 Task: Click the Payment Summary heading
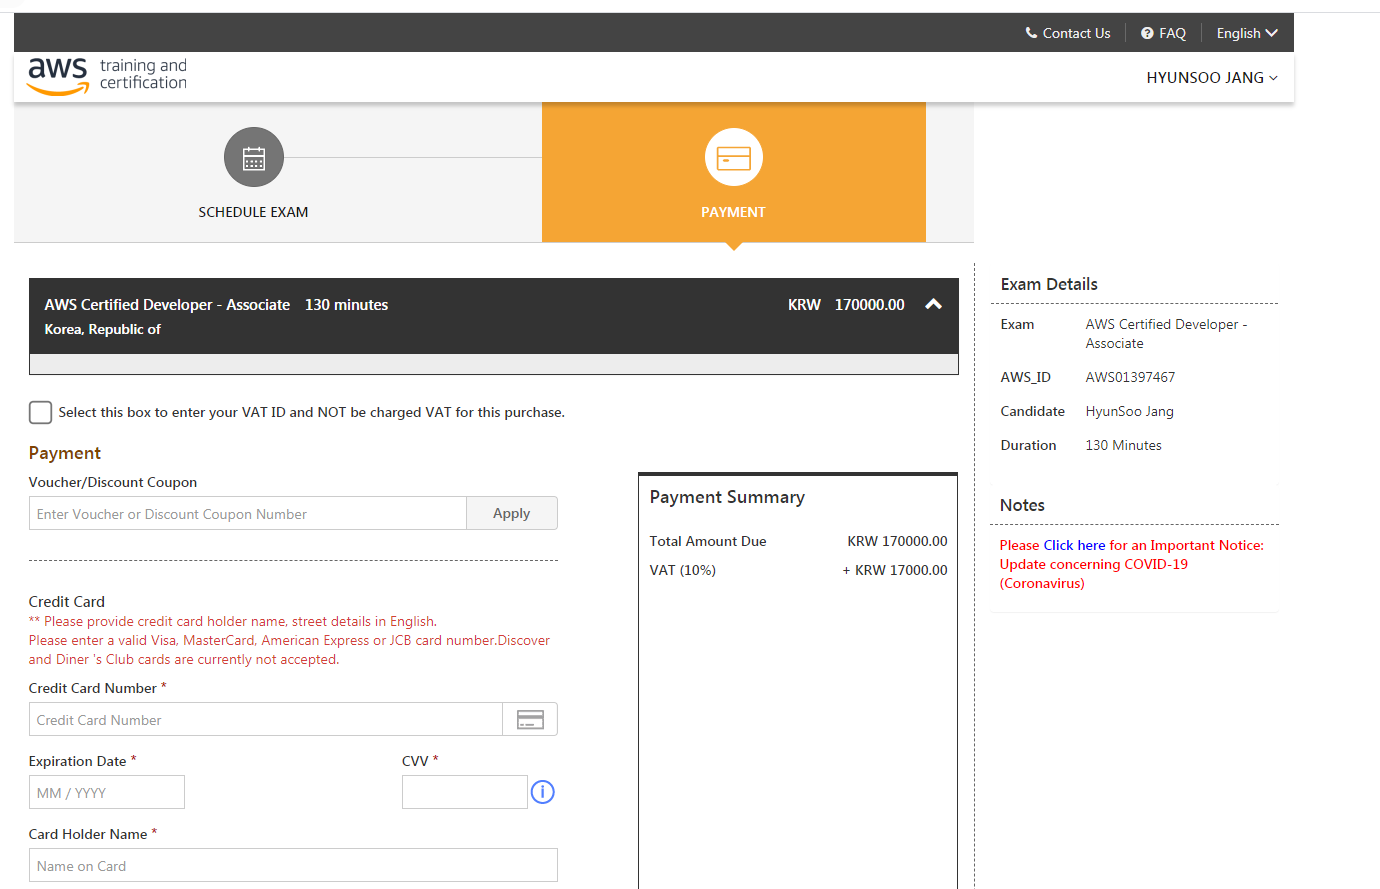pyautogui.click(x=727, y=497)
